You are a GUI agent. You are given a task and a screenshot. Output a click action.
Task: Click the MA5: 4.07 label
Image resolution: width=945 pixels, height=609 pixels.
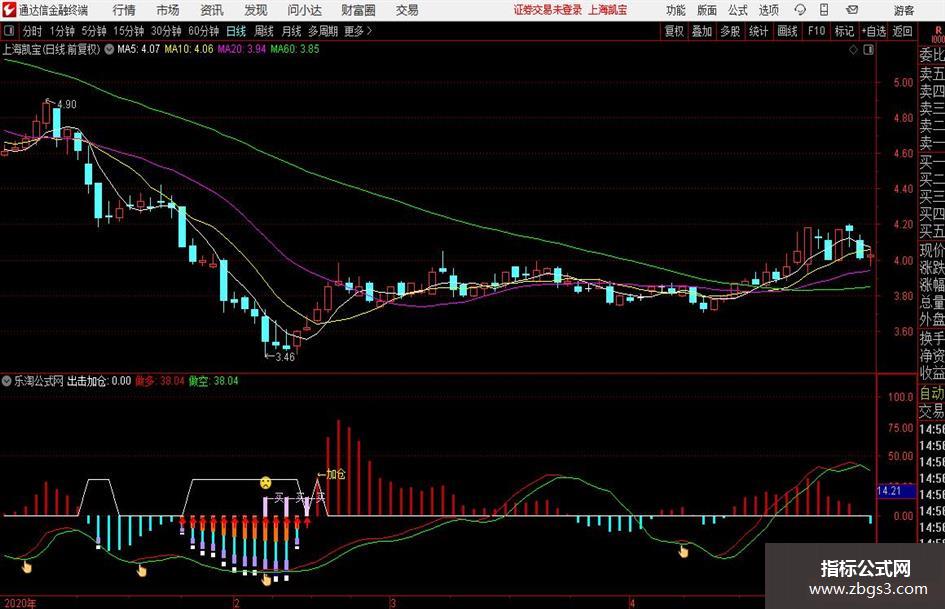(138, 49)
